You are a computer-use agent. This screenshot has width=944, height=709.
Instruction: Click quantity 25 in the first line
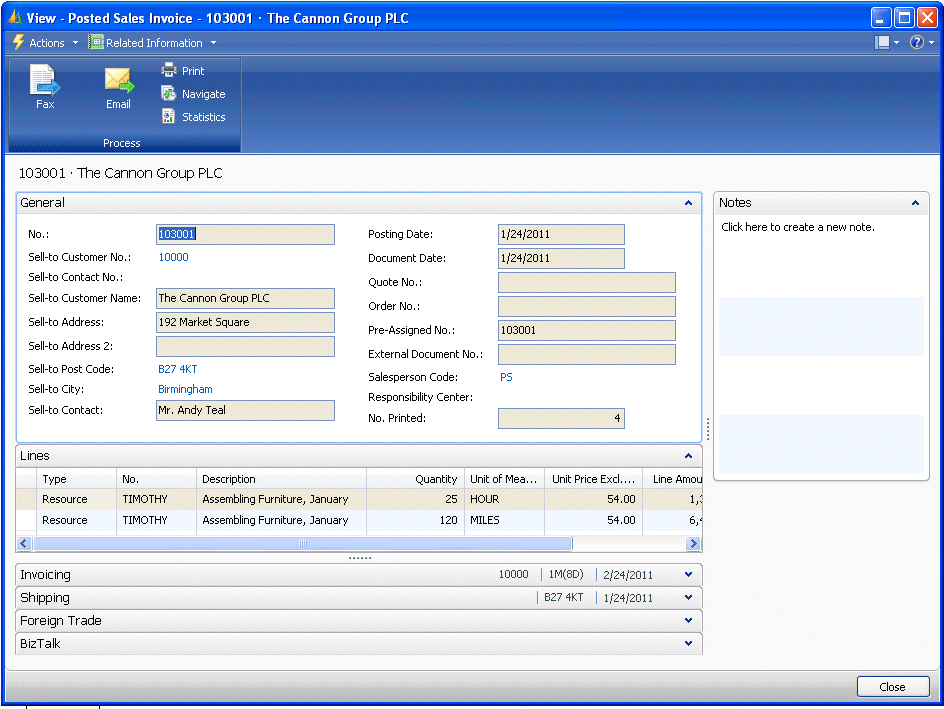tap(415, 499)
